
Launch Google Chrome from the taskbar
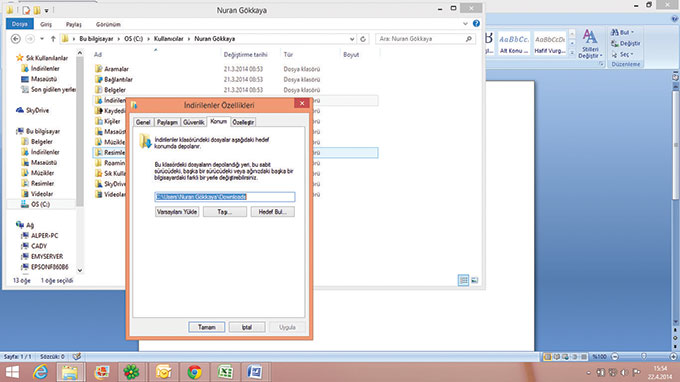(194, 372)
